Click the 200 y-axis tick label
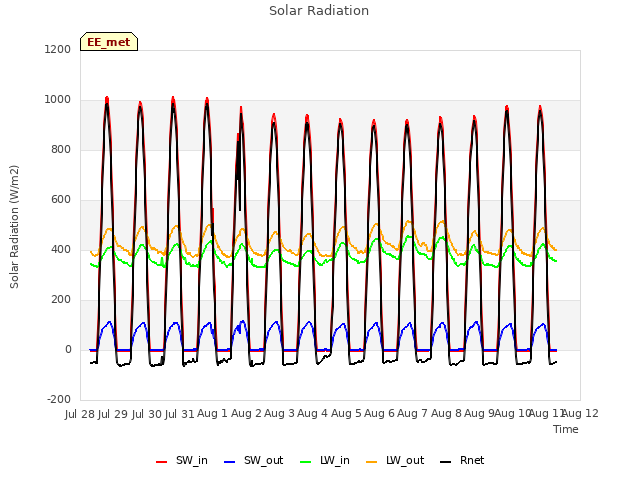The height and width of the screenshot is (480, 640). pyautogui.click(x=61, y=300)
